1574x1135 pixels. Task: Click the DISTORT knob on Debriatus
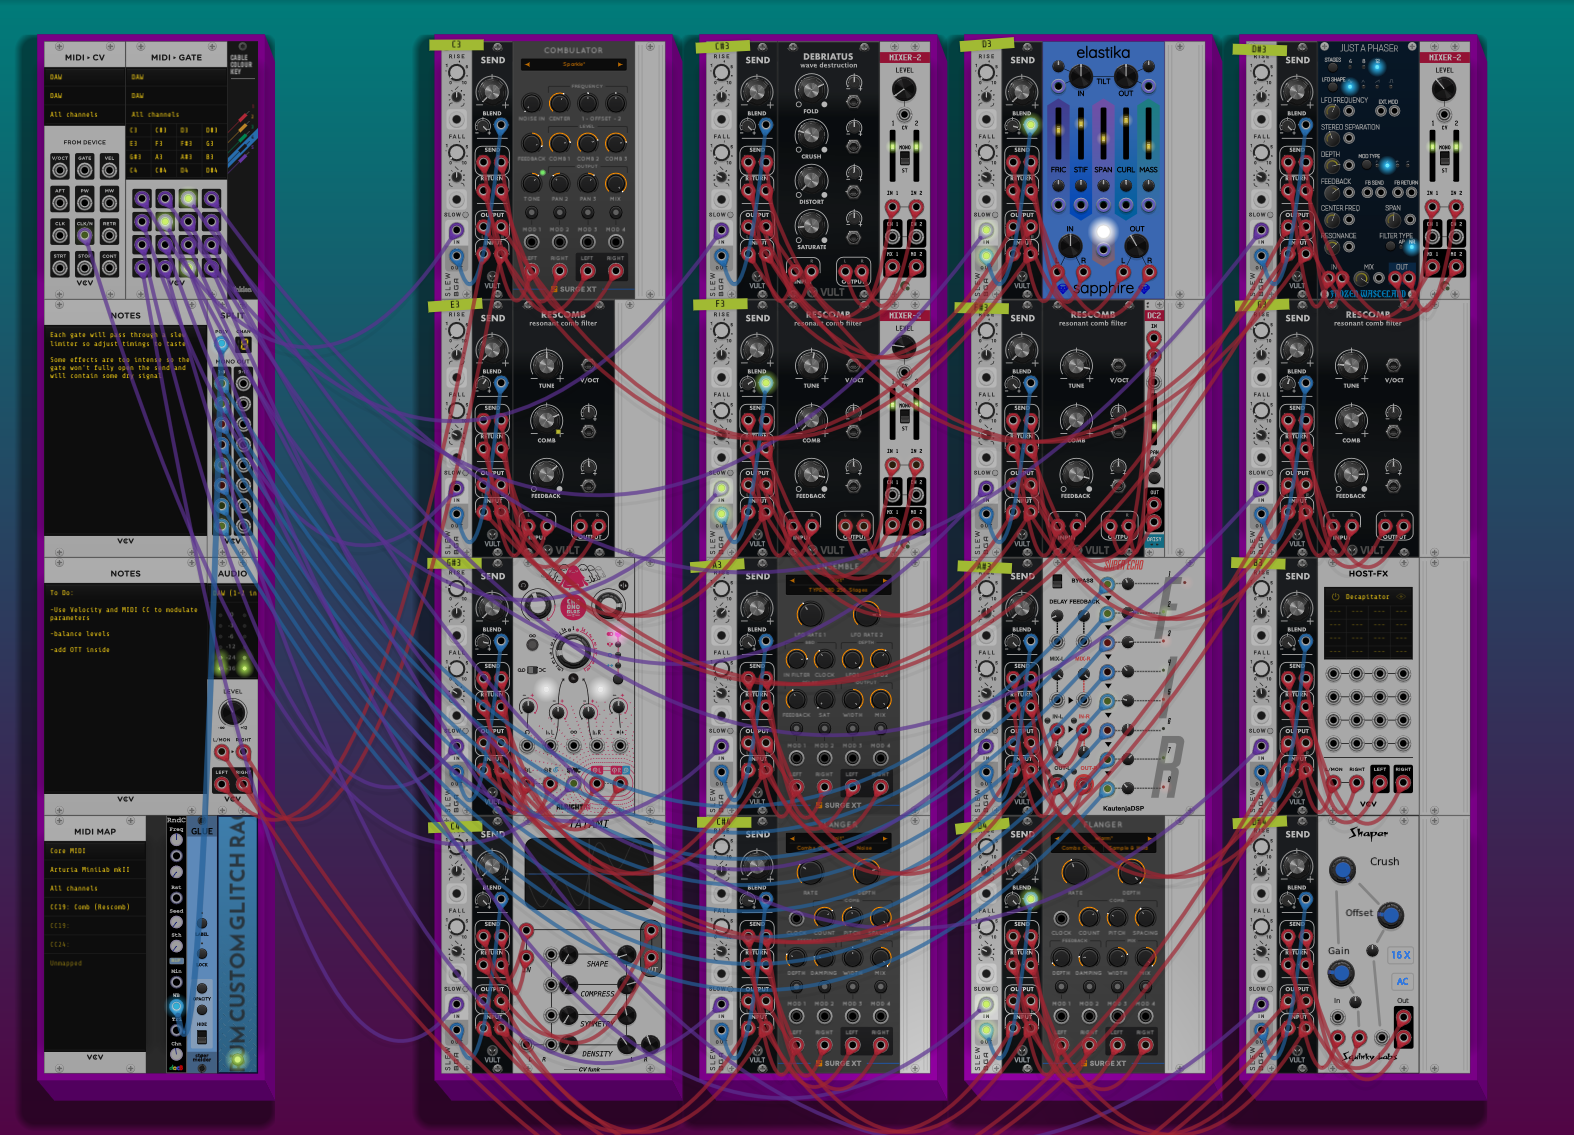[x=811, y=180]
